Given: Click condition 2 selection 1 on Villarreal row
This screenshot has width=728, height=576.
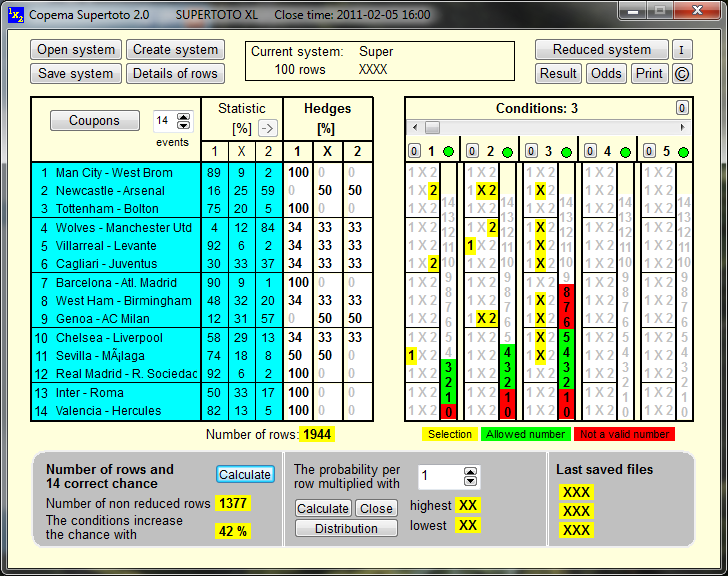Looking at the screenshot, I should [x=470, y=246].
